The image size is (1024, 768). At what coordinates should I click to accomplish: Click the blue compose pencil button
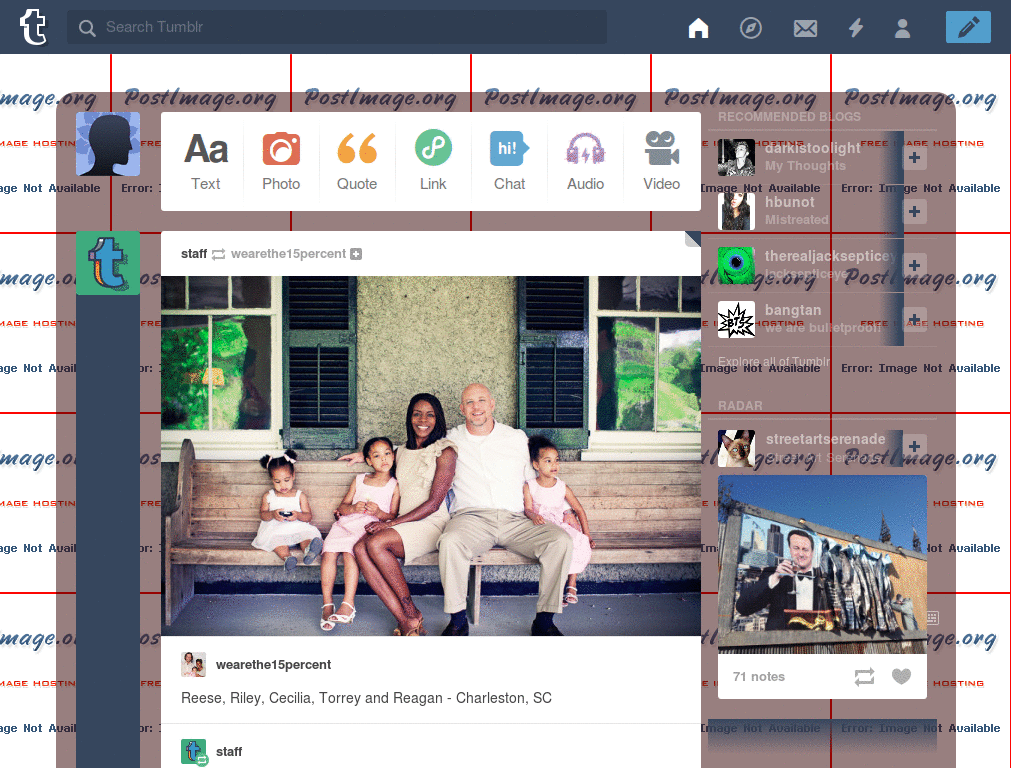[x=968, y=27]
